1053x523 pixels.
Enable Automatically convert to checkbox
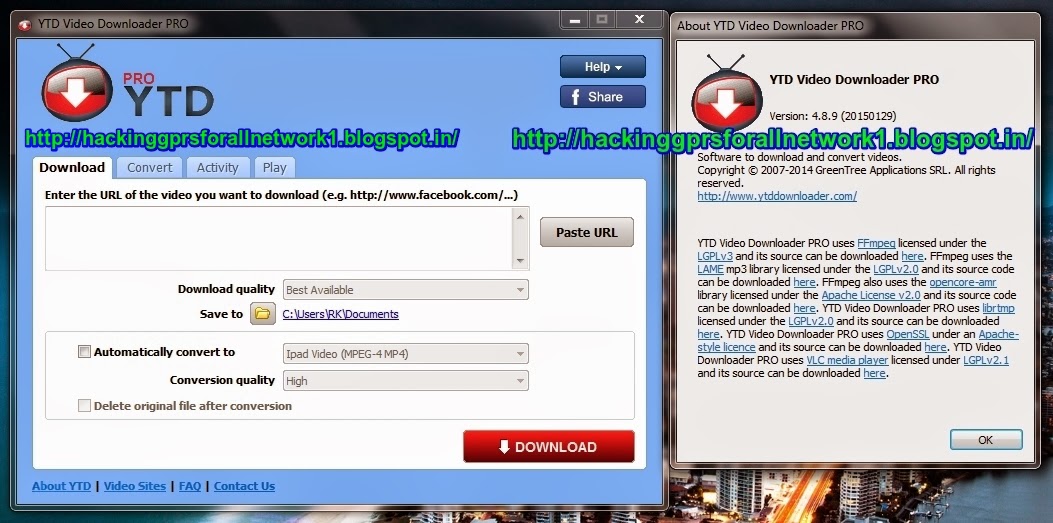84,352
